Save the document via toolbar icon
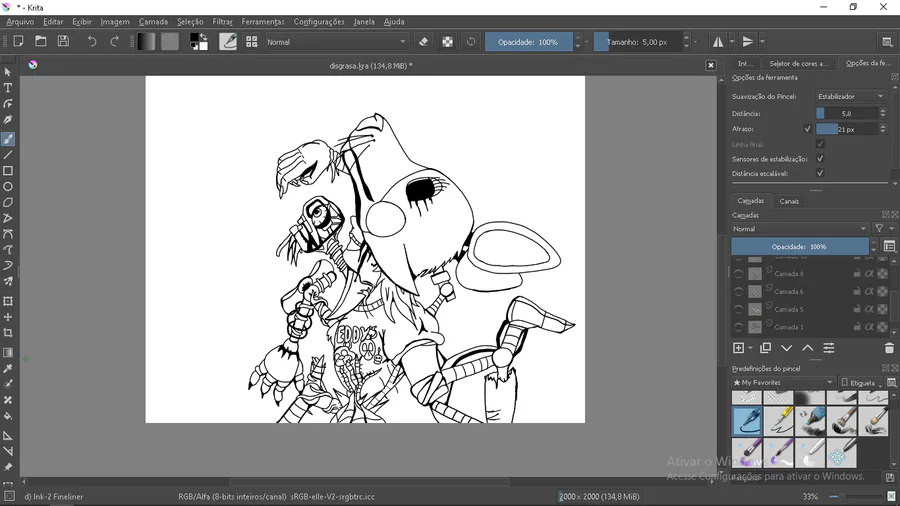Viewport: 900px width, 506px height. tap(63, 41)
